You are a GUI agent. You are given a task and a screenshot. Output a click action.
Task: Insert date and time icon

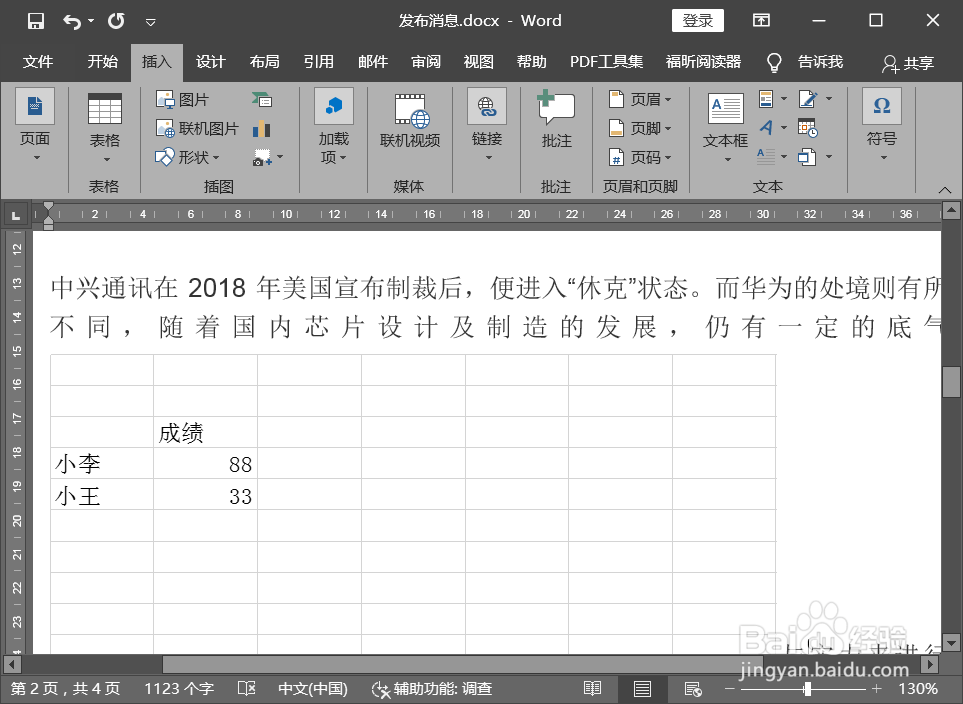pos(808,128)
